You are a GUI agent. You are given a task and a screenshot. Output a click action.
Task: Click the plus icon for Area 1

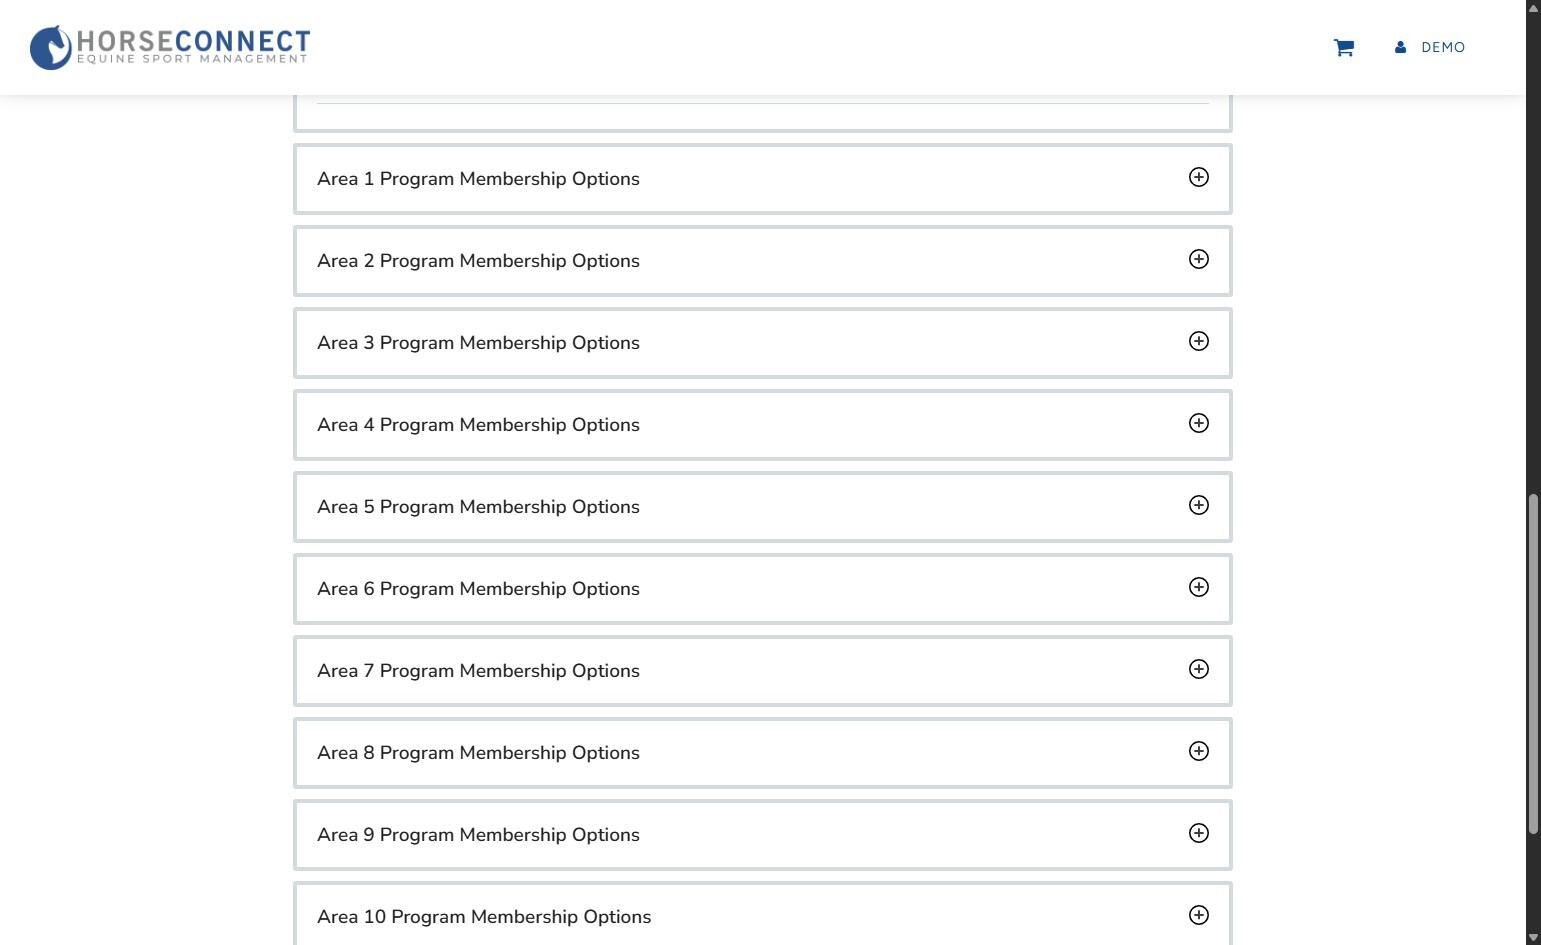(x=1198, y=177)
